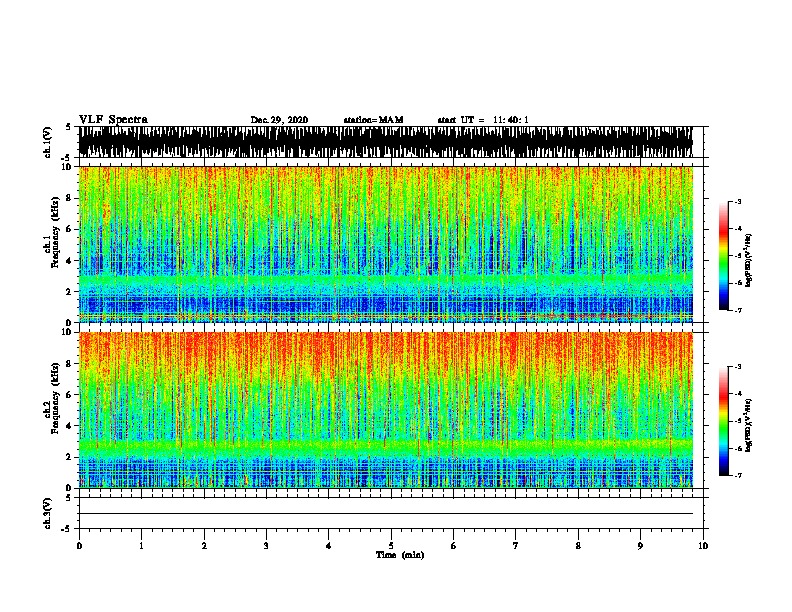Viewport: 792px width, 612px height.
Task: Click the ch.1 waveform strip at the top
Action: point(385,142)
